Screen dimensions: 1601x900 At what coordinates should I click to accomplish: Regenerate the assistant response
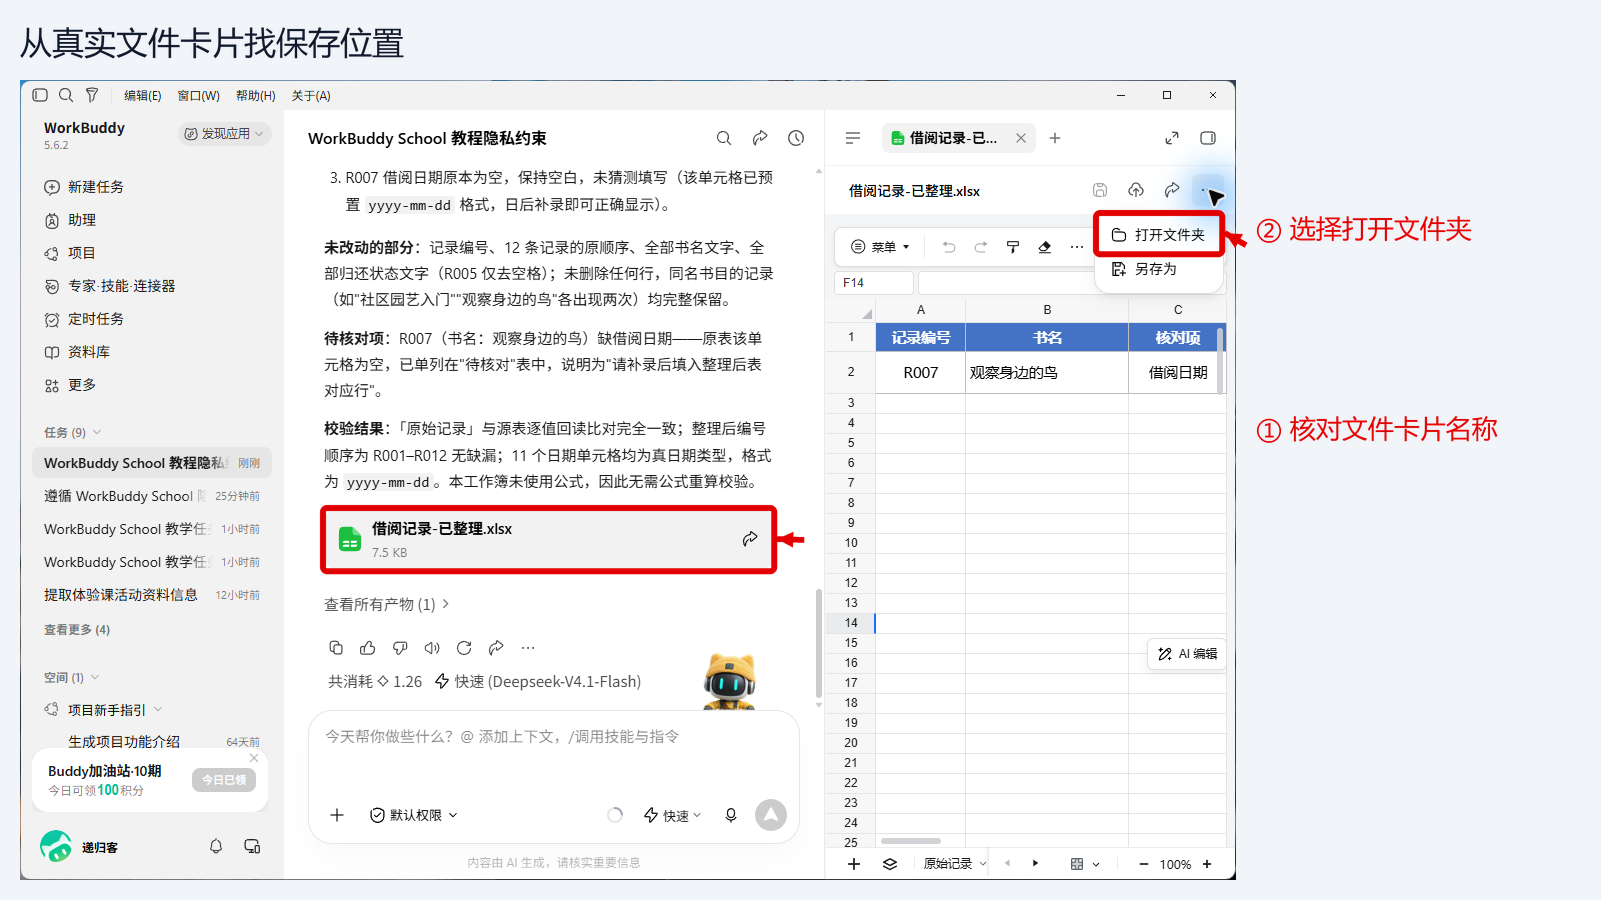tap(464, 648)
